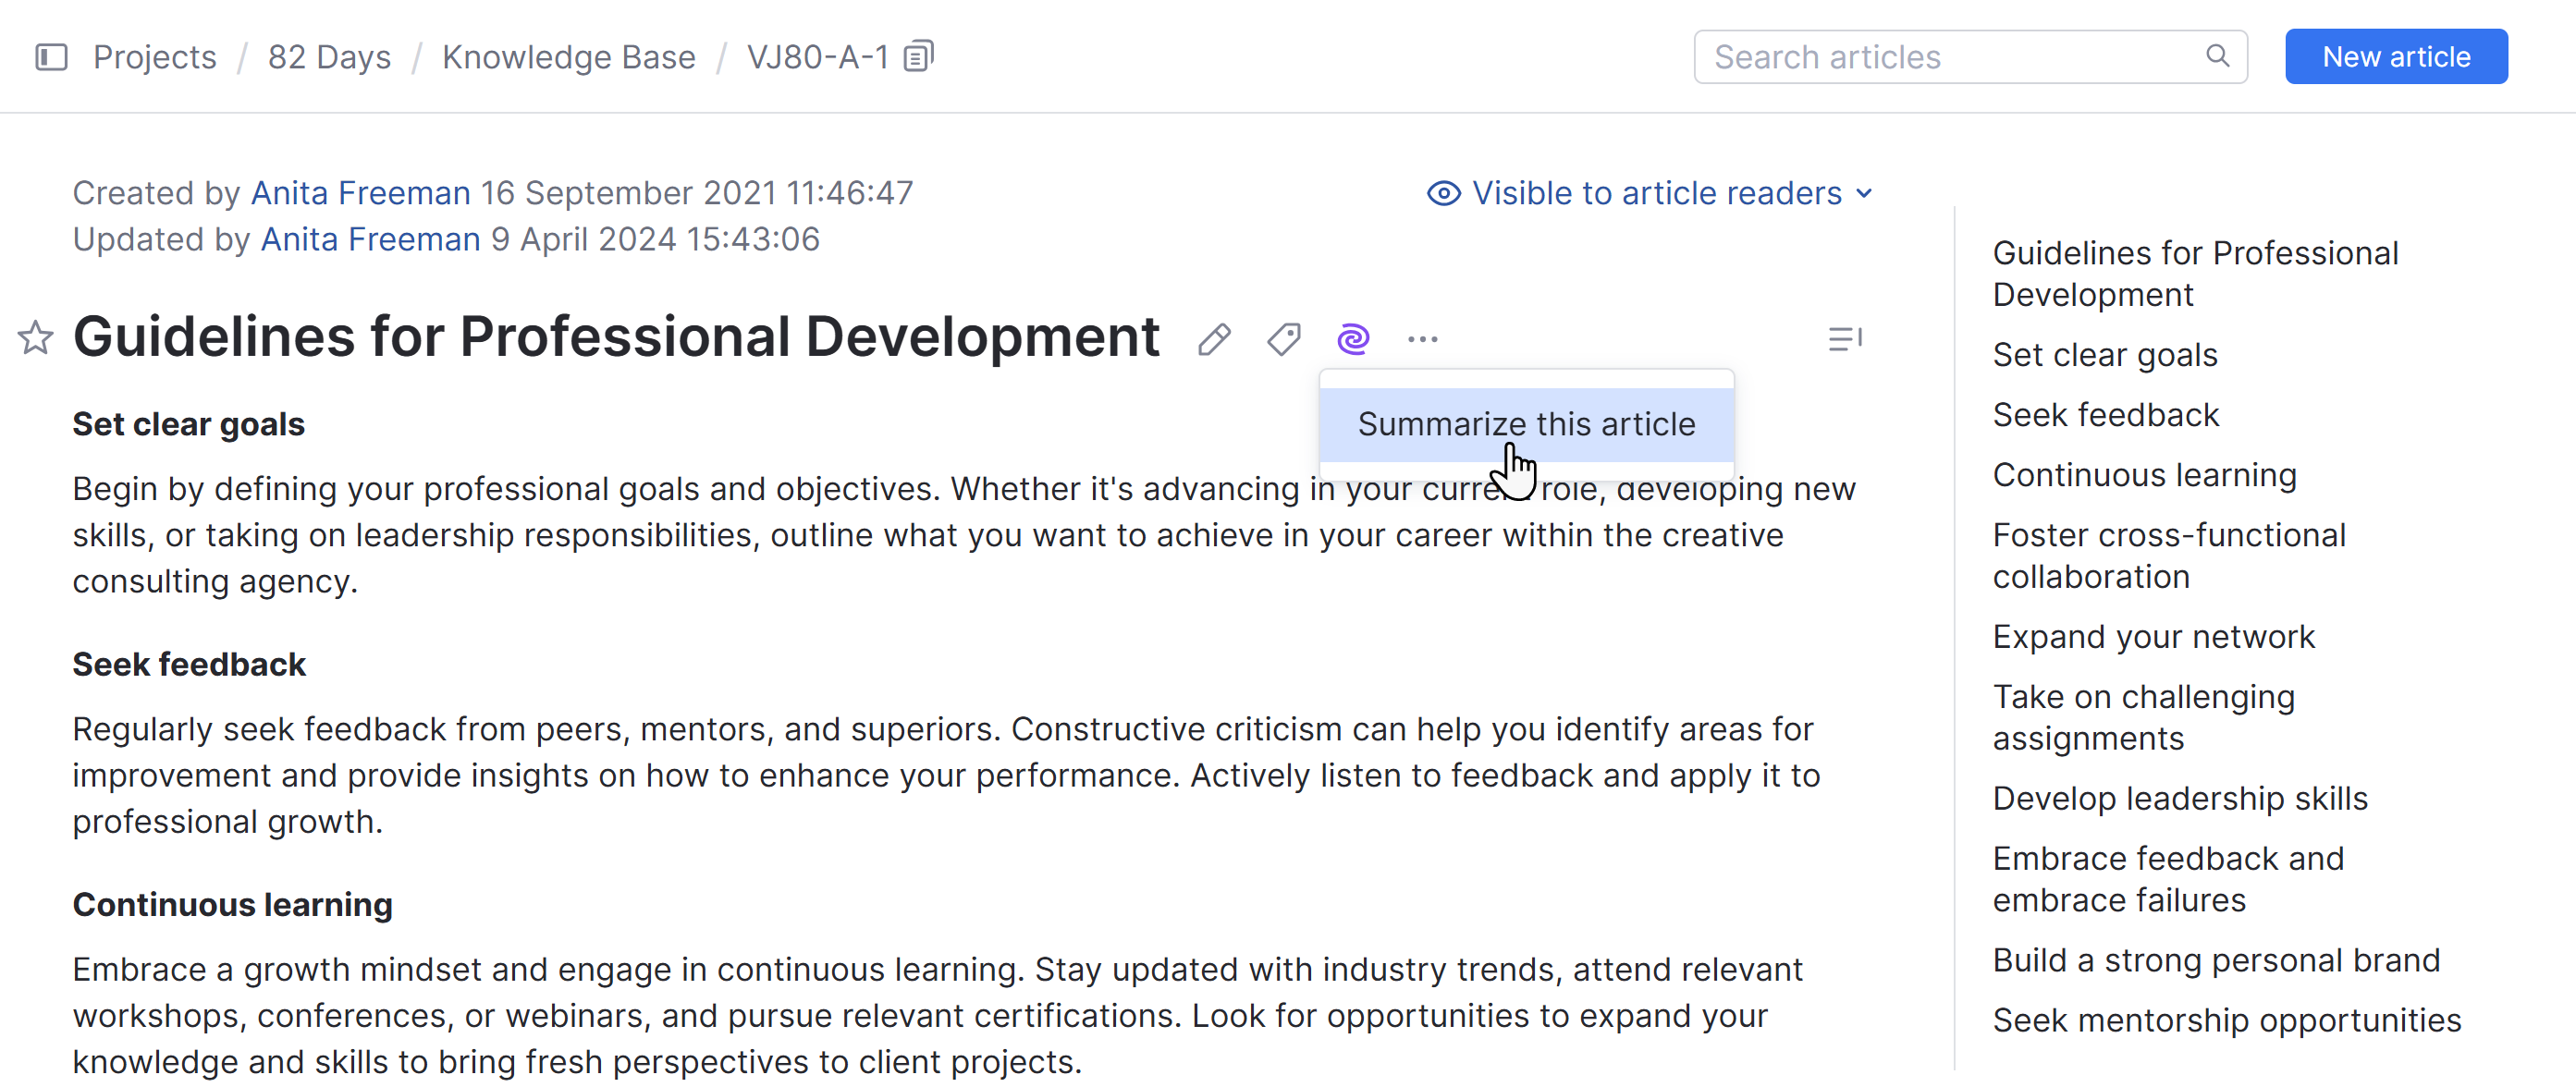Open the AI assistant swirl icon
Screen dimensions: 2576x1087
1353,340
